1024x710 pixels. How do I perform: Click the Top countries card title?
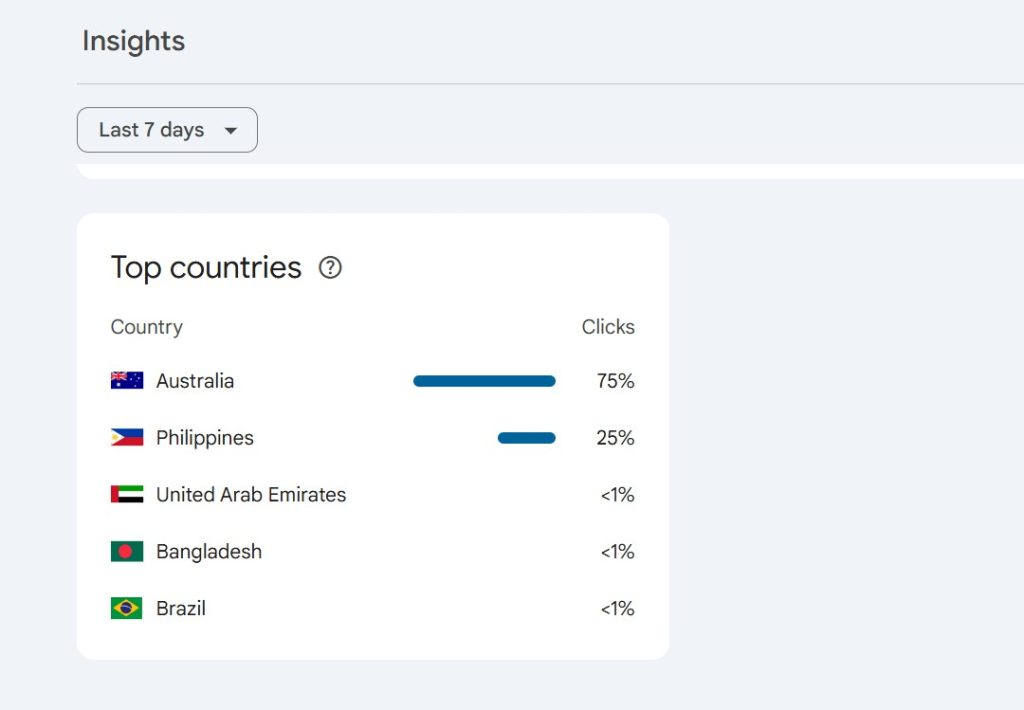[206, 268]
